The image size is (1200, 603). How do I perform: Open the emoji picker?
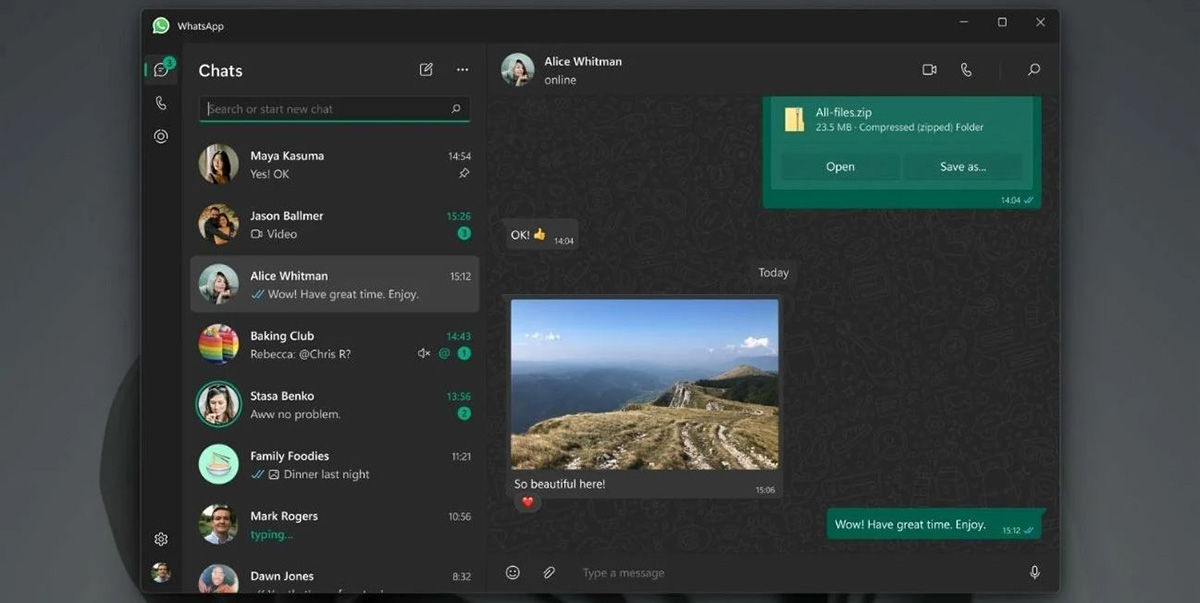click(x=512, y=572)
